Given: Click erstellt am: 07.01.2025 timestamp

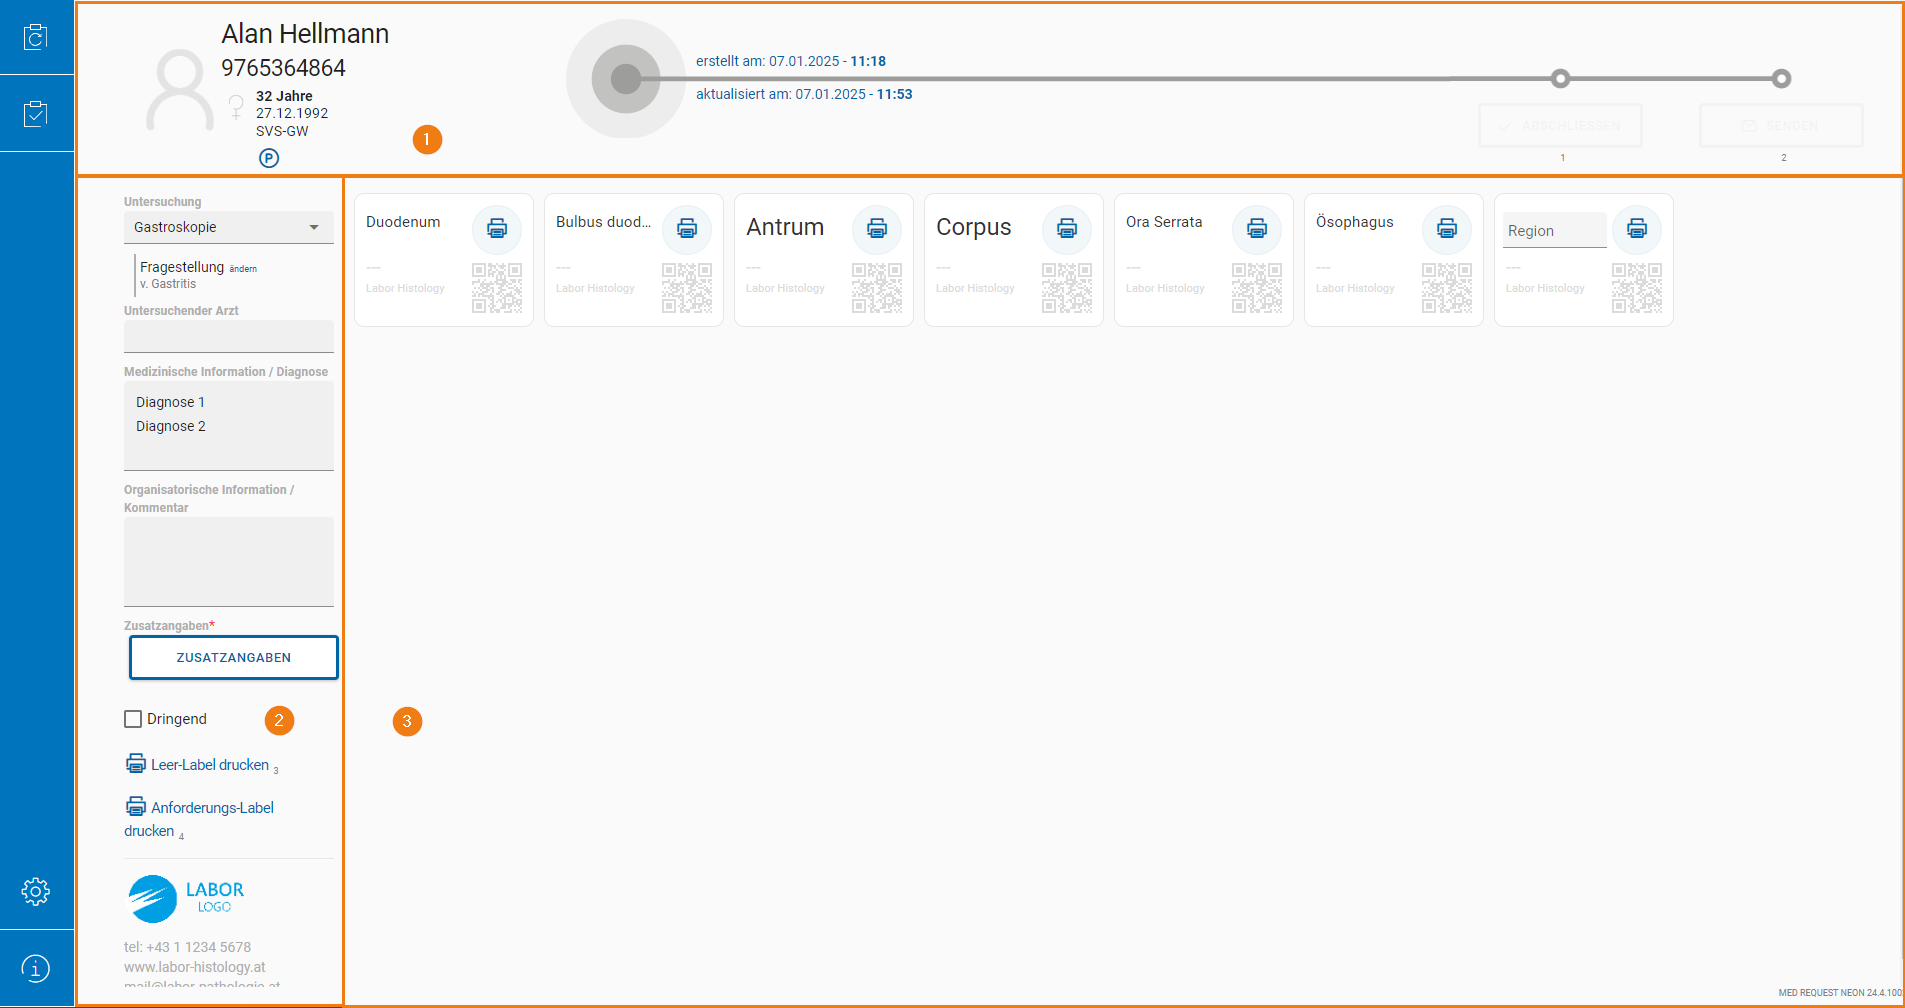Looking at the screenshot, I should click(x=791, y=61).
